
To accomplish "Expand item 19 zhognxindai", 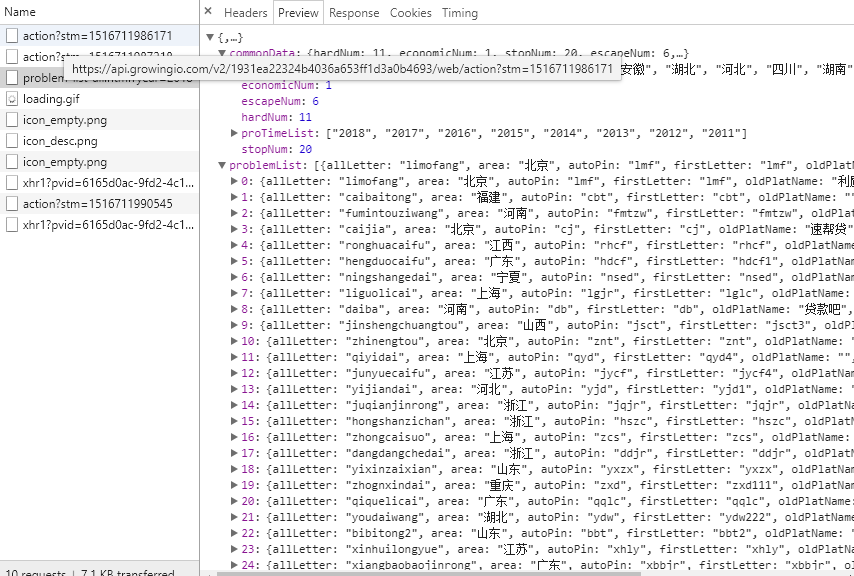I will pos(234,485).
